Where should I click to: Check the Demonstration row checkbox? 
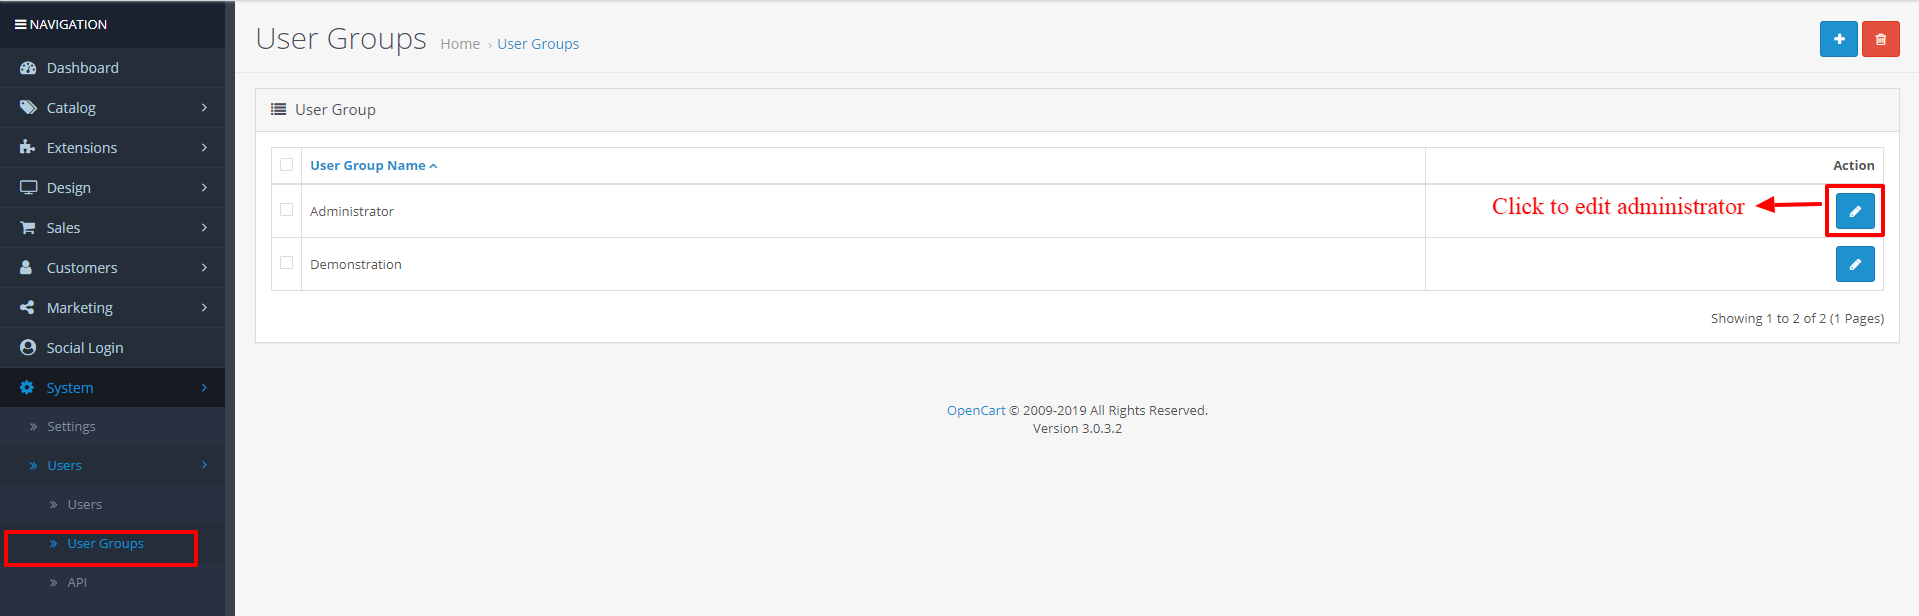(x=287, y=263)
